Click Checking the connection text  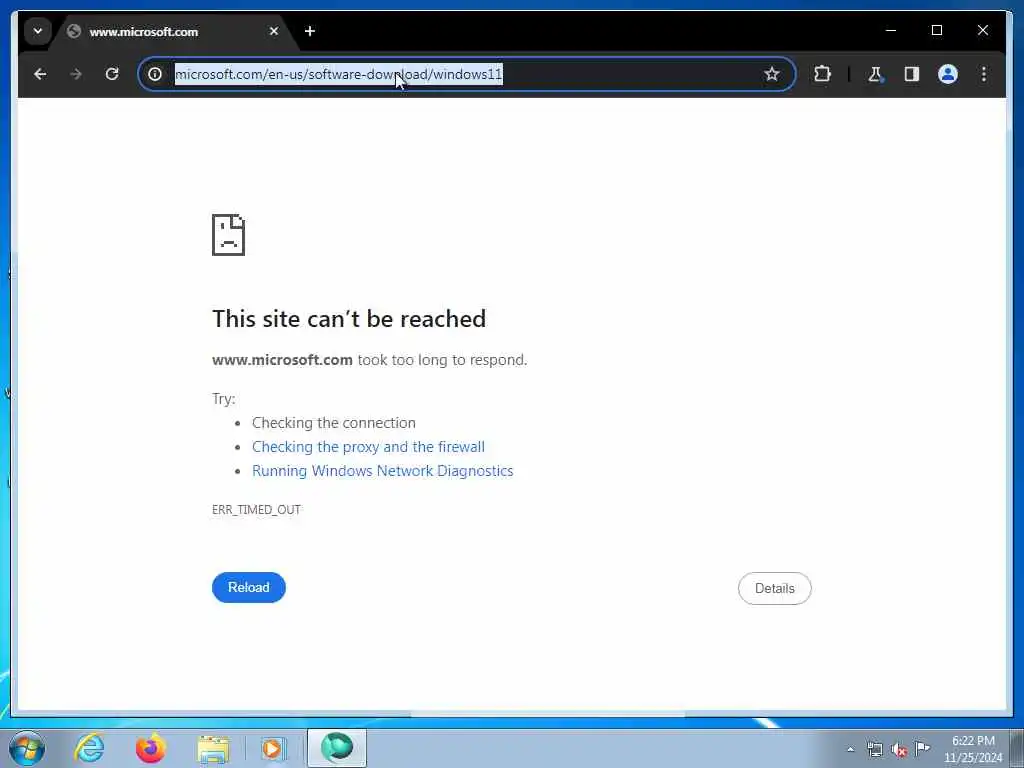pyautogui.click(x=334, y=423)
